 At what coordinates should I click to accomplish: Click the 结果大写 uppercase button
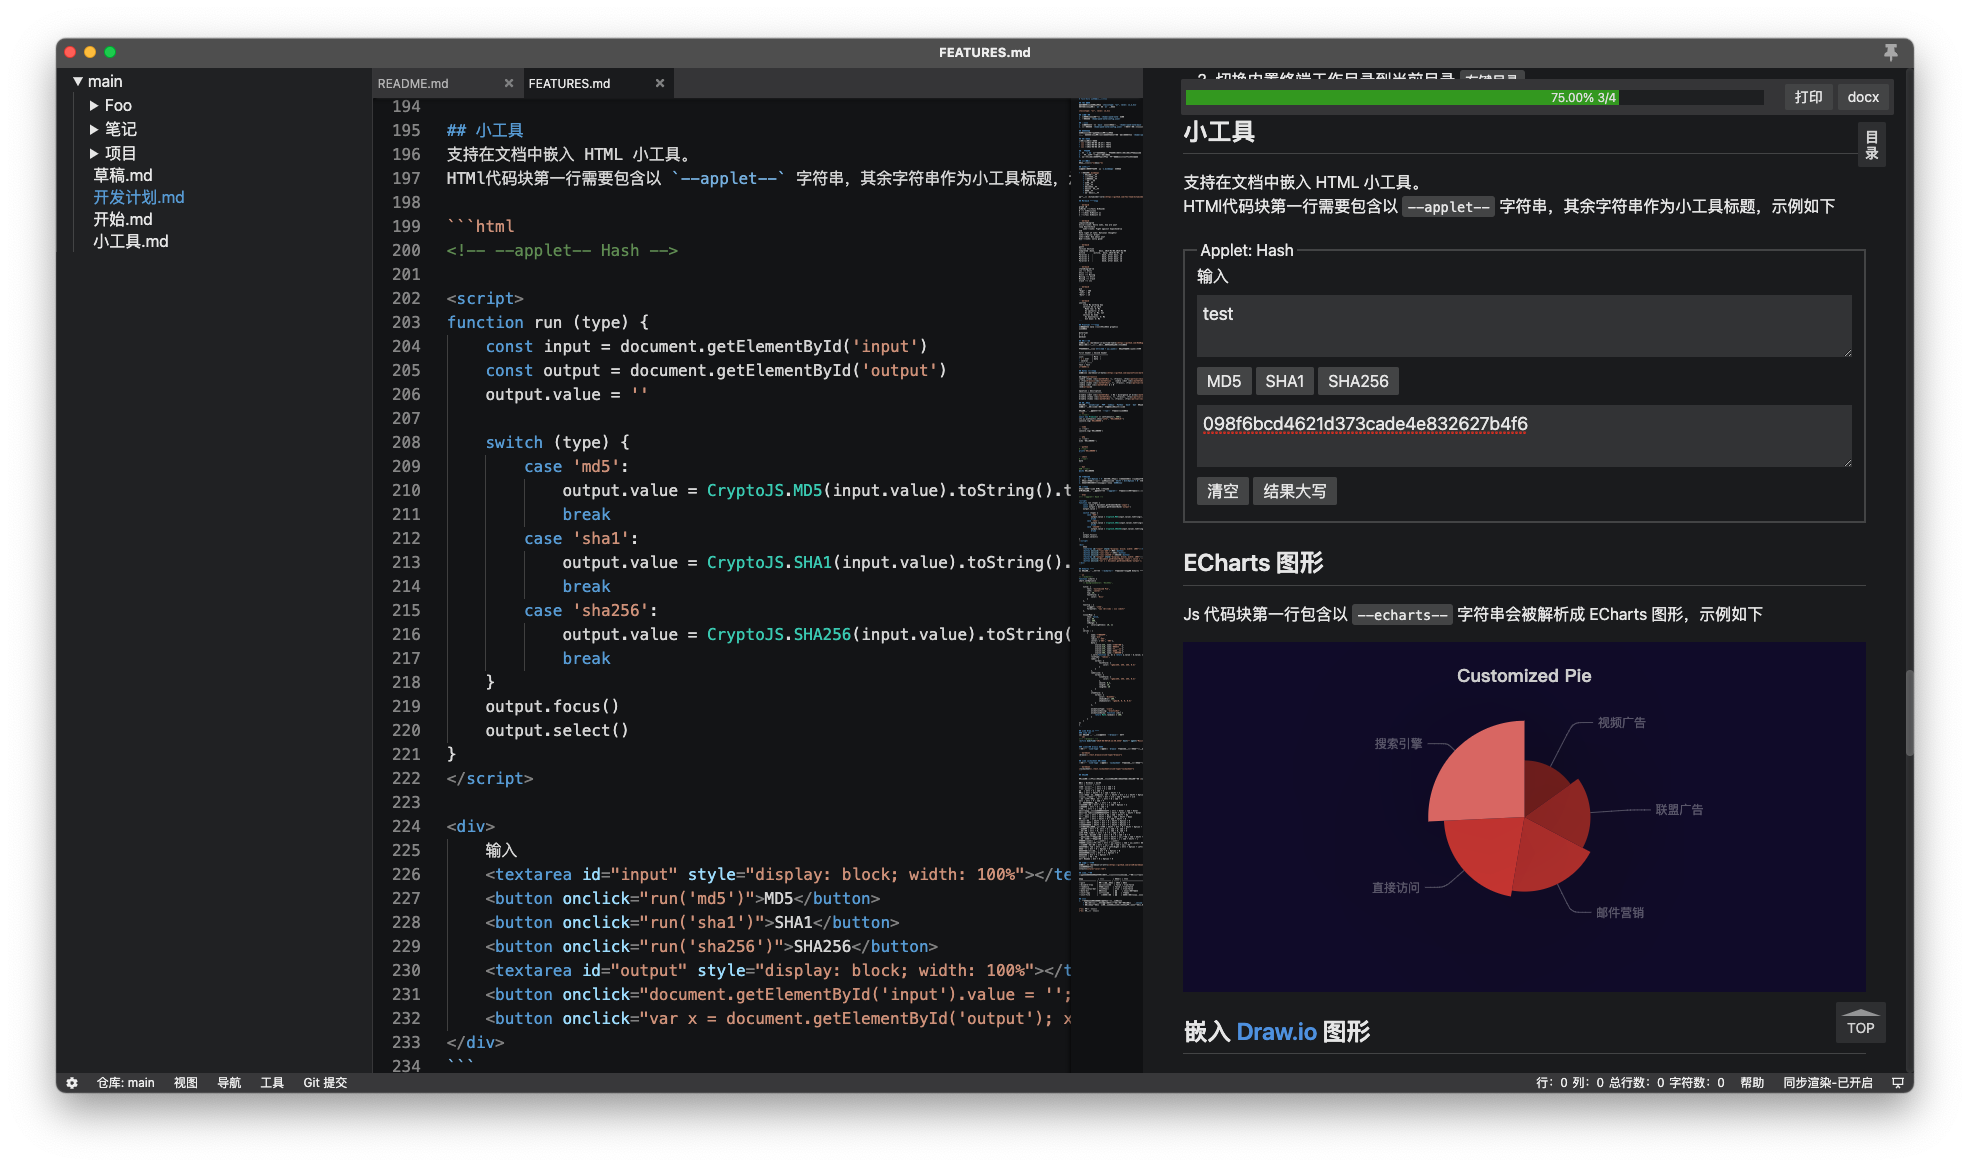(1295, 491)
